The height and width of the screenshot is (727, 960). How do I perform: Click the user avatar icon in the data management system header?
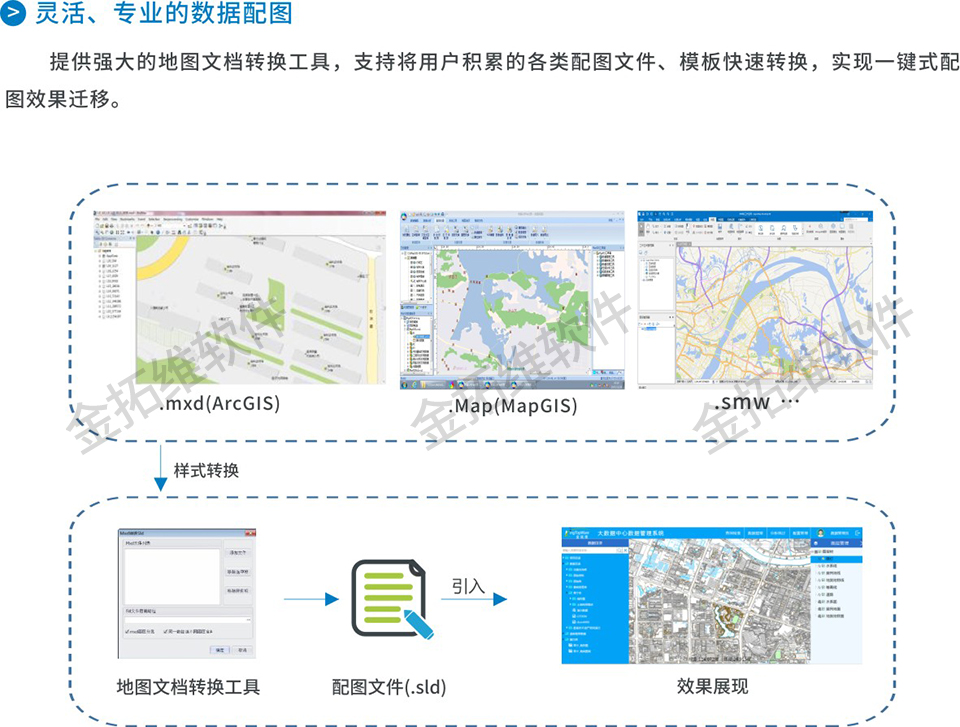(x=820, y=534)
